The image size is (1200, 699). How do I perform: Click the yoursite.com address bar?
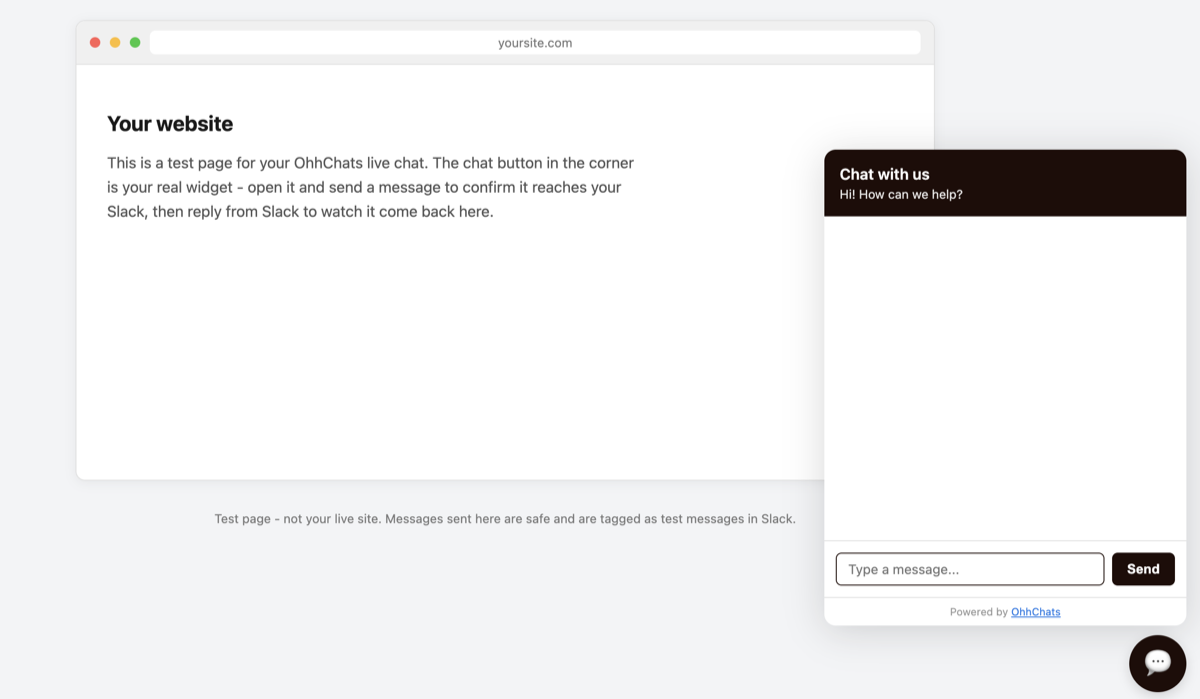[535, 43]
